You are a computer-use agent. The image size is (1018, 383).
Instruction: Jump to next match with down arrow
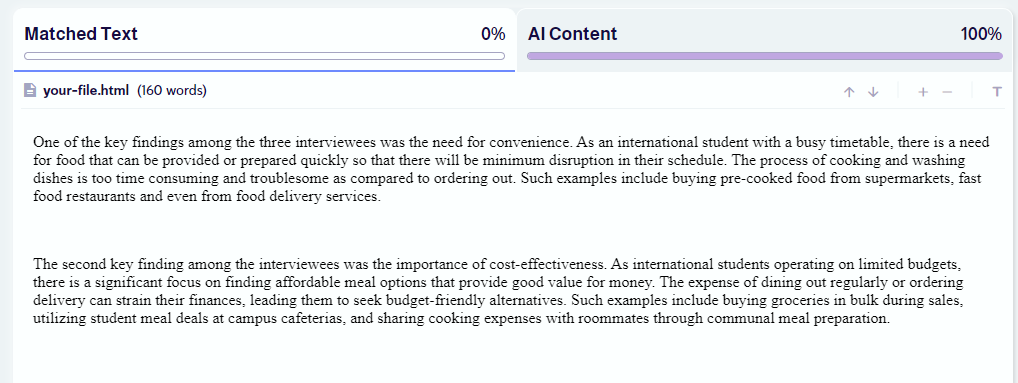click(873, 92)
